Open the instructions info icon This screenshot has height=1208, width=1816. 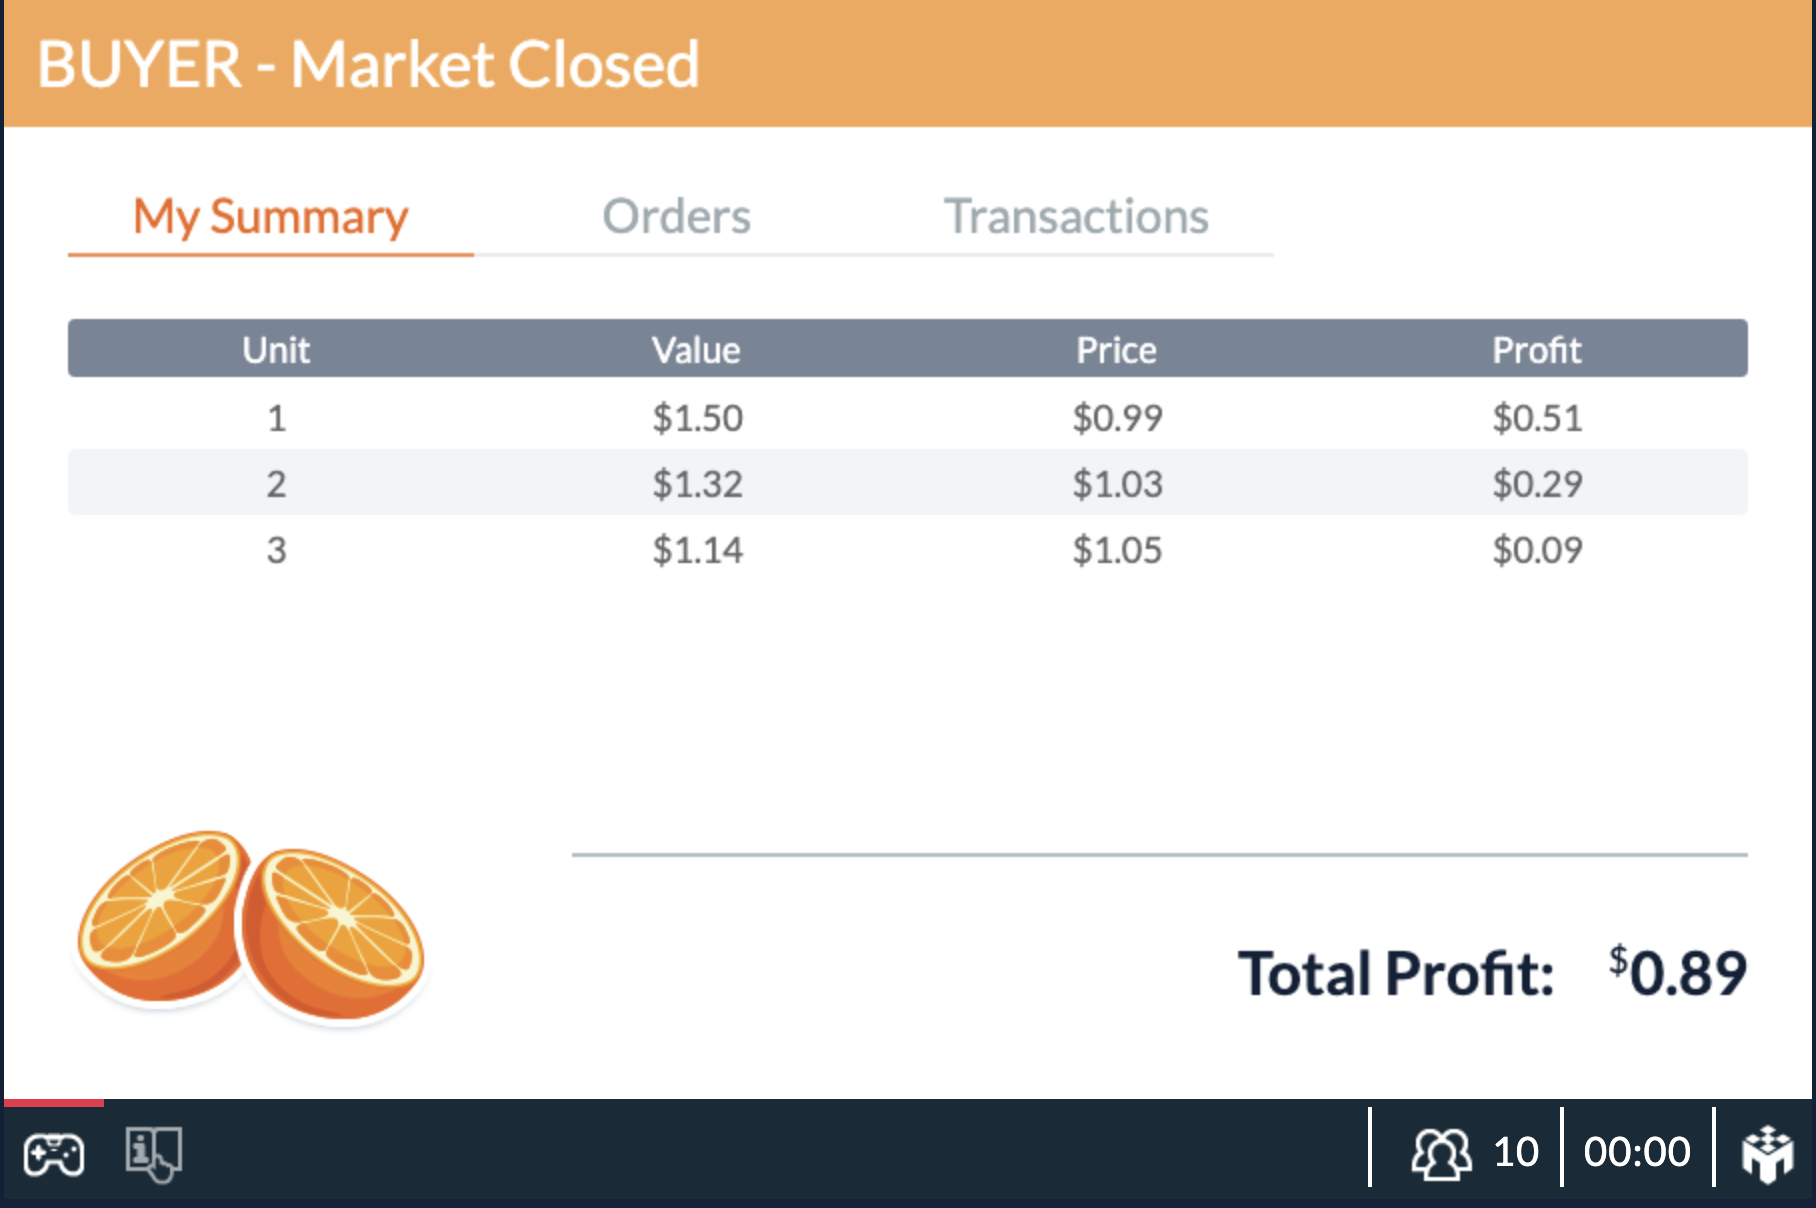153,1154
